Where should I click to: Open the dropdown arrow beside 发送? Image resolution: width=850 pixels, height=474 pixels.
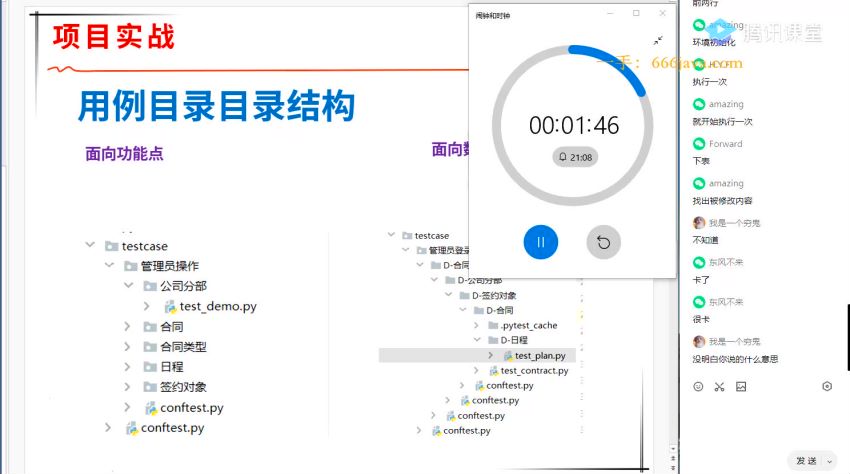pyautogui.click(x=830, y=461)
